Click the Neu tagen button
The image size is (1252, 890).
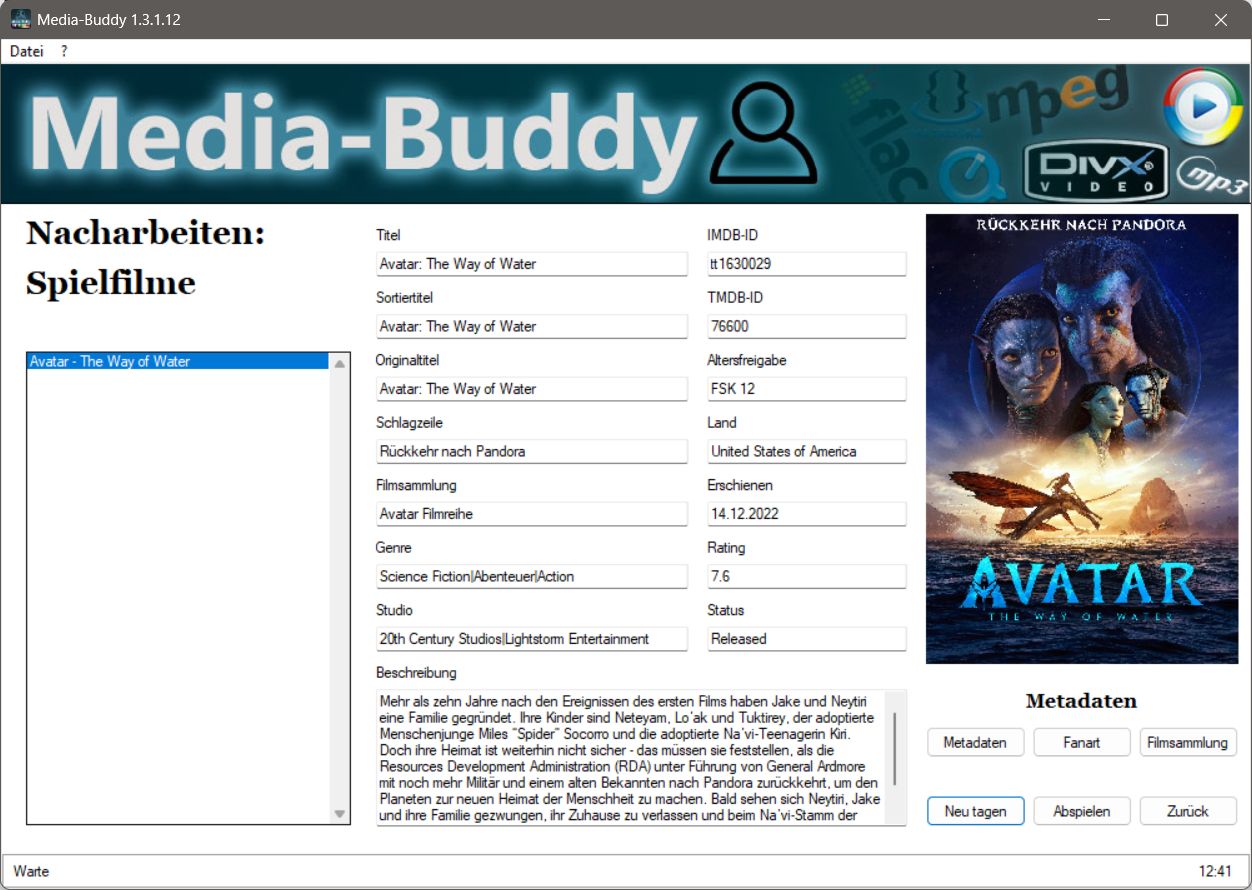[x=975, y=811]
